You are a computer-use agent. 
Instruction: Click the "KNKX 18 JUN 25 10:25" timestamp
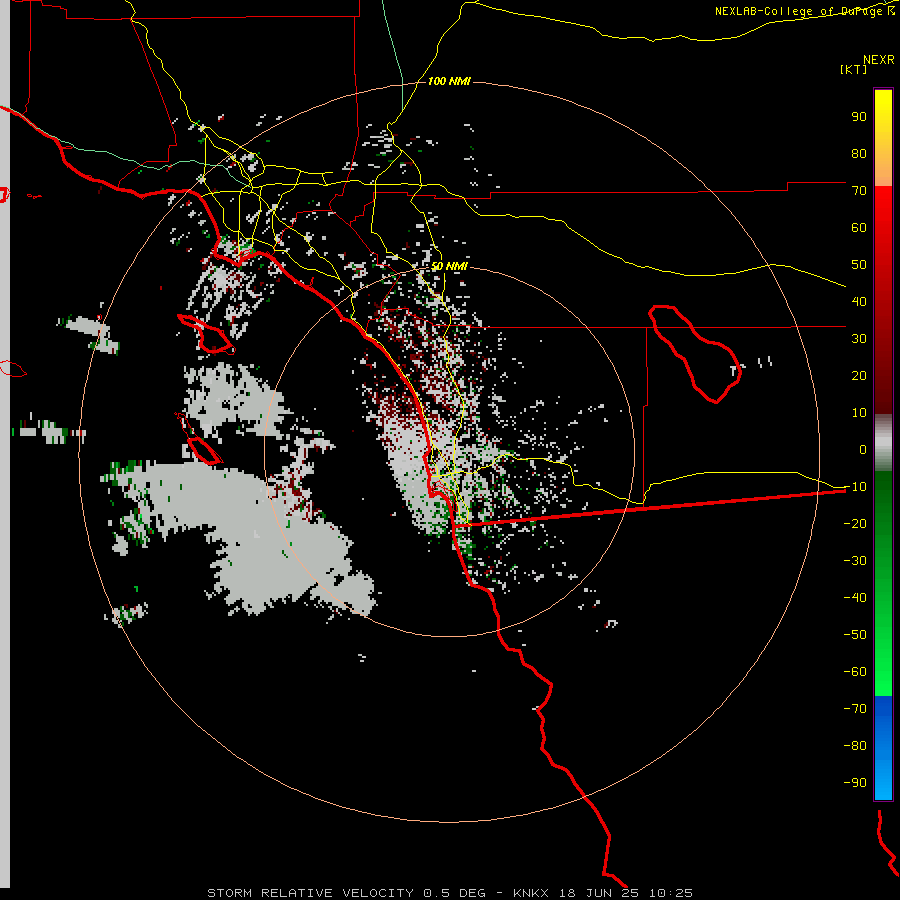603,893
